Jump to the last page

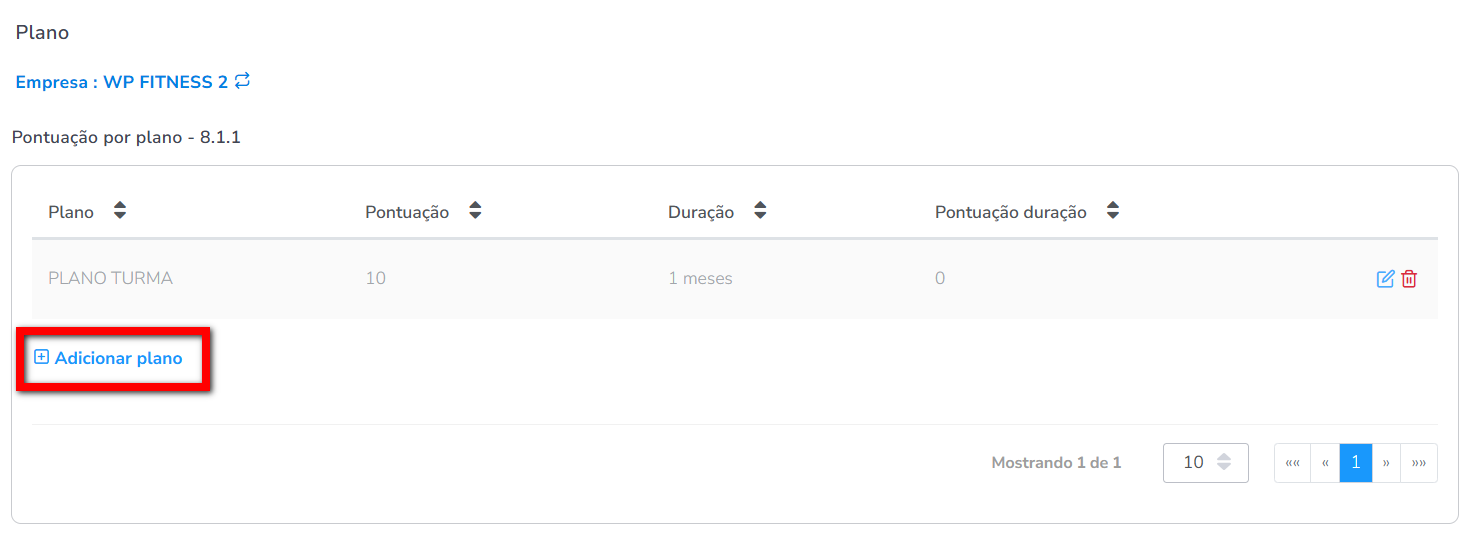coord(1419,463)
